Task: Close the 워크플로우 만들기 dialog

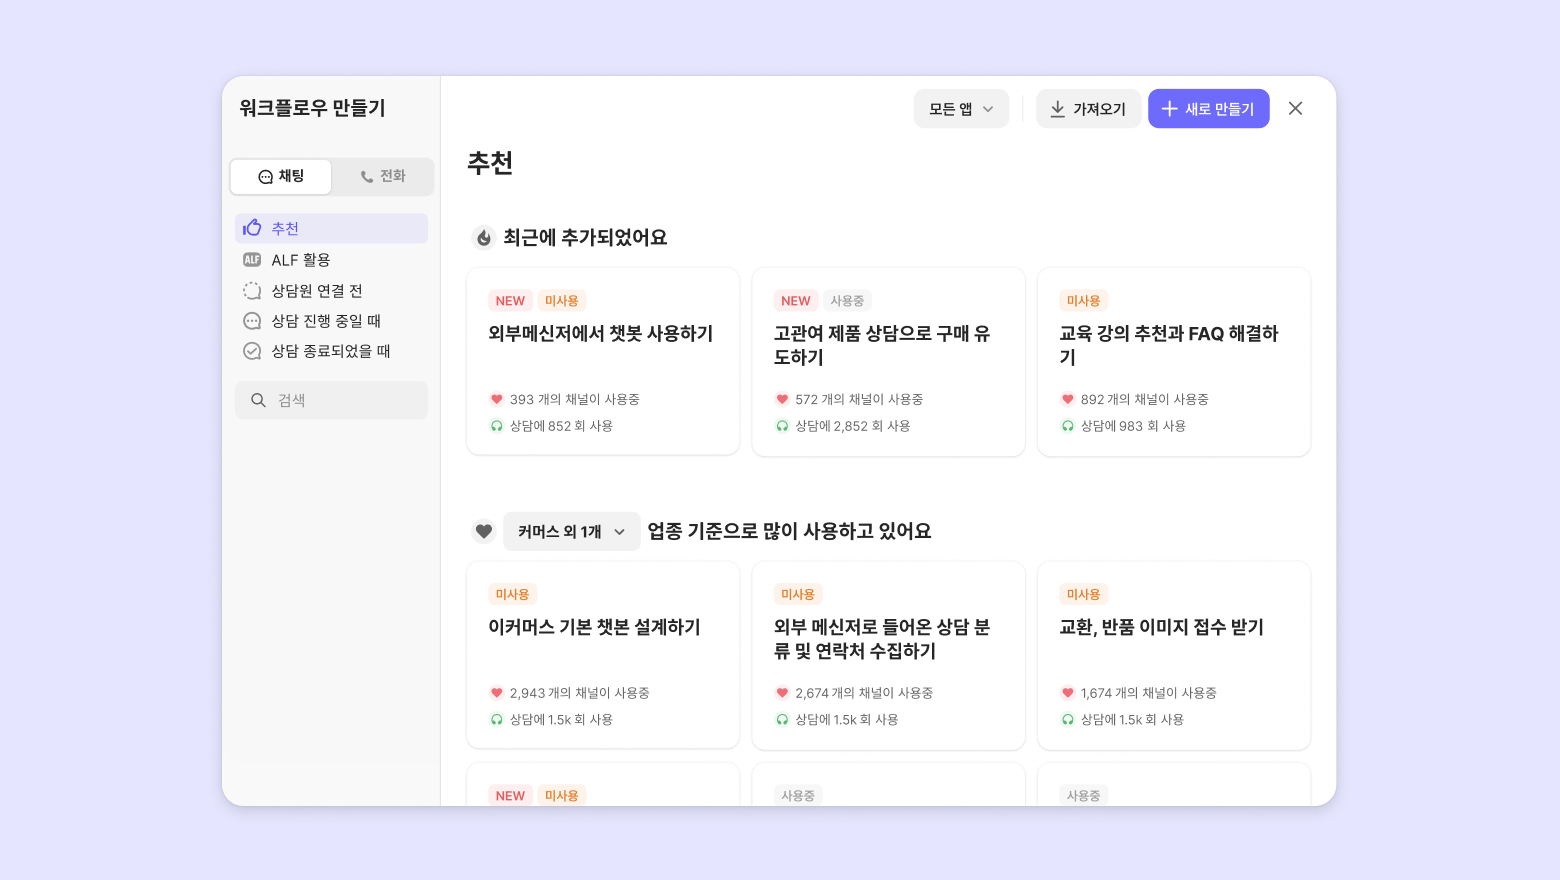Action: coord(1295,109)
